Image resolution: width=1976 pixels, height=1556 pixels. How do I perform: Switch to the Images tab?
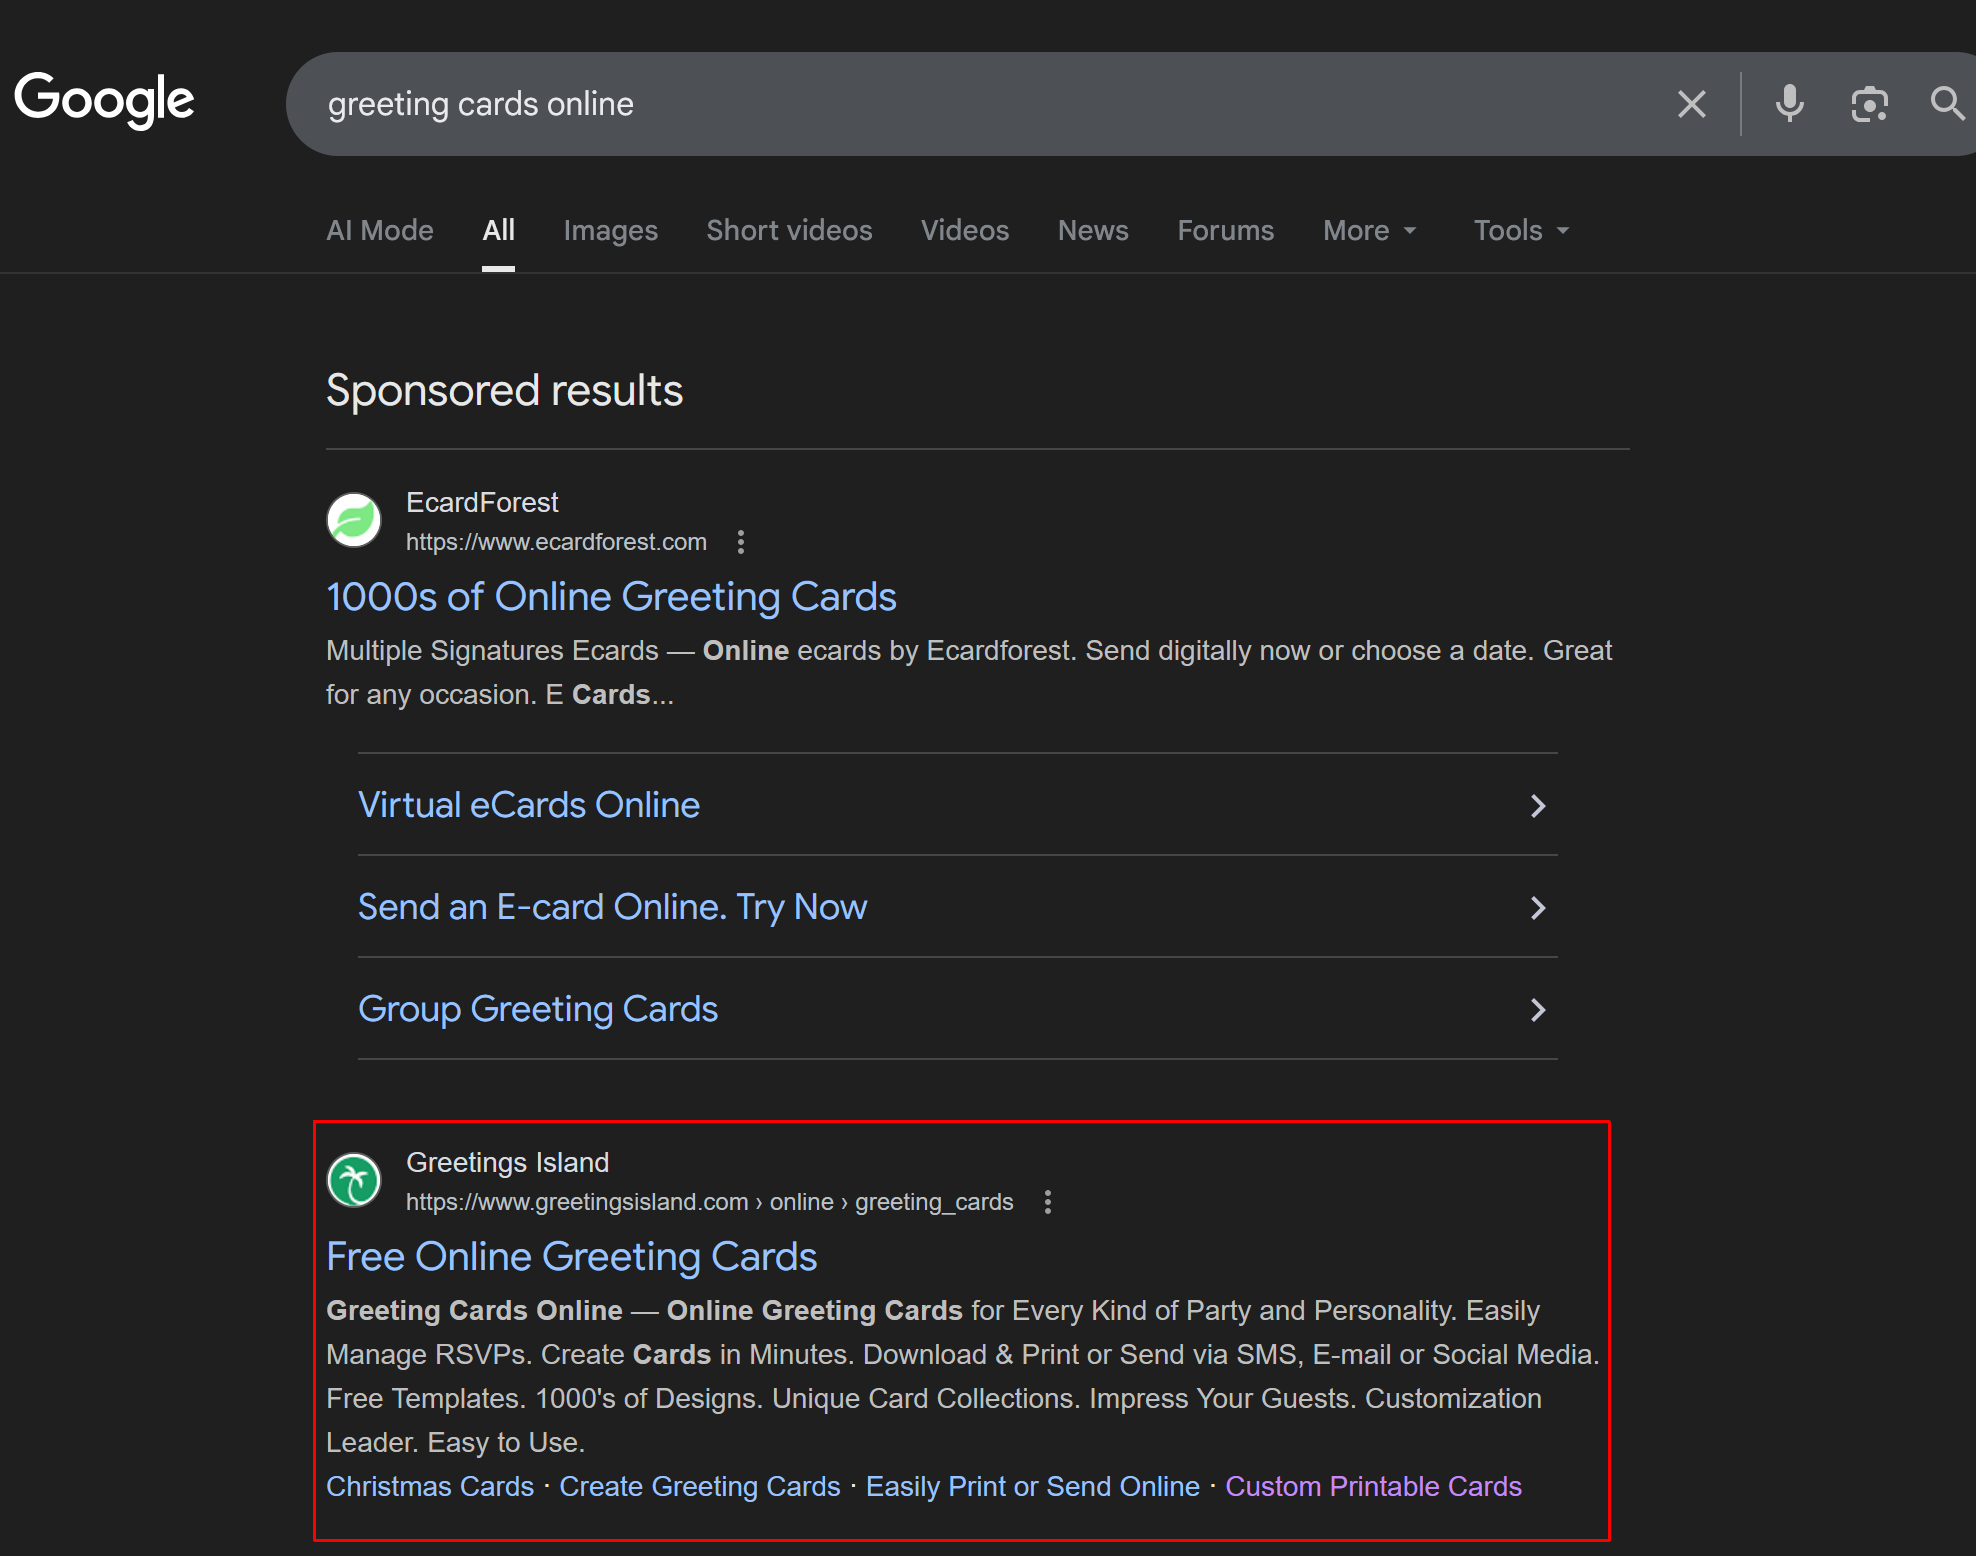click(610, 231)
